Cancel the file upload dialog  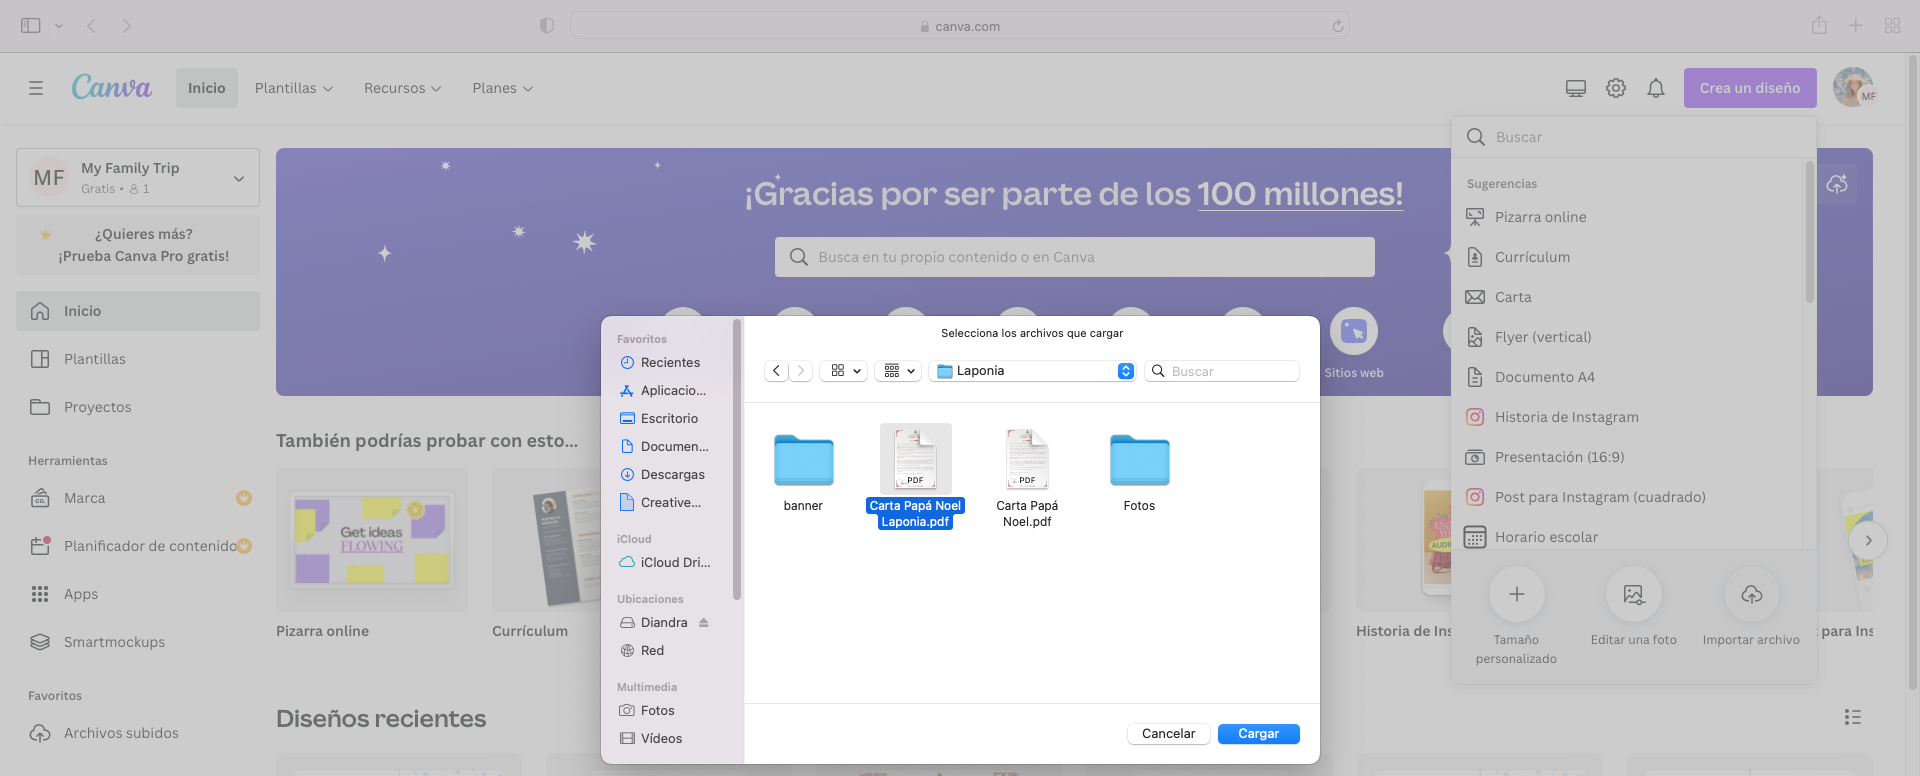(1168, 734)
